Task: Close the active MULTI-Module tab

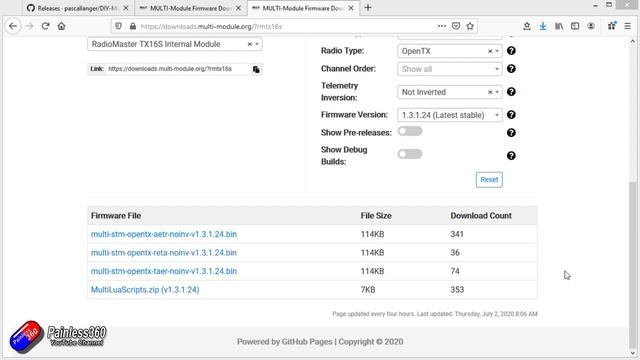Action: (x=351, y=8)
